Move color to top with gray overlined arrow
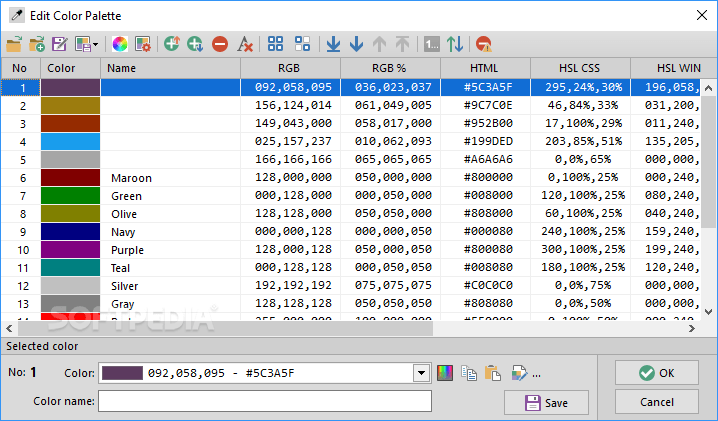This screenshot has height=421, width=718. coord(403,44)
